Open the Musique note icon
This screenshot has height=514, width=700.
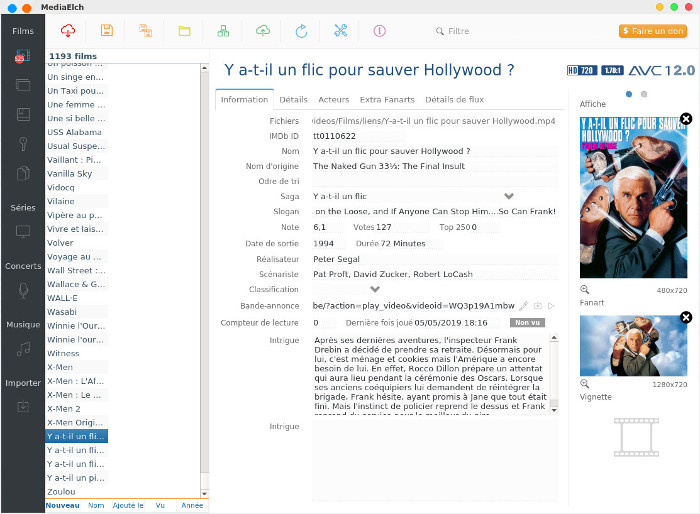point(23,349)
